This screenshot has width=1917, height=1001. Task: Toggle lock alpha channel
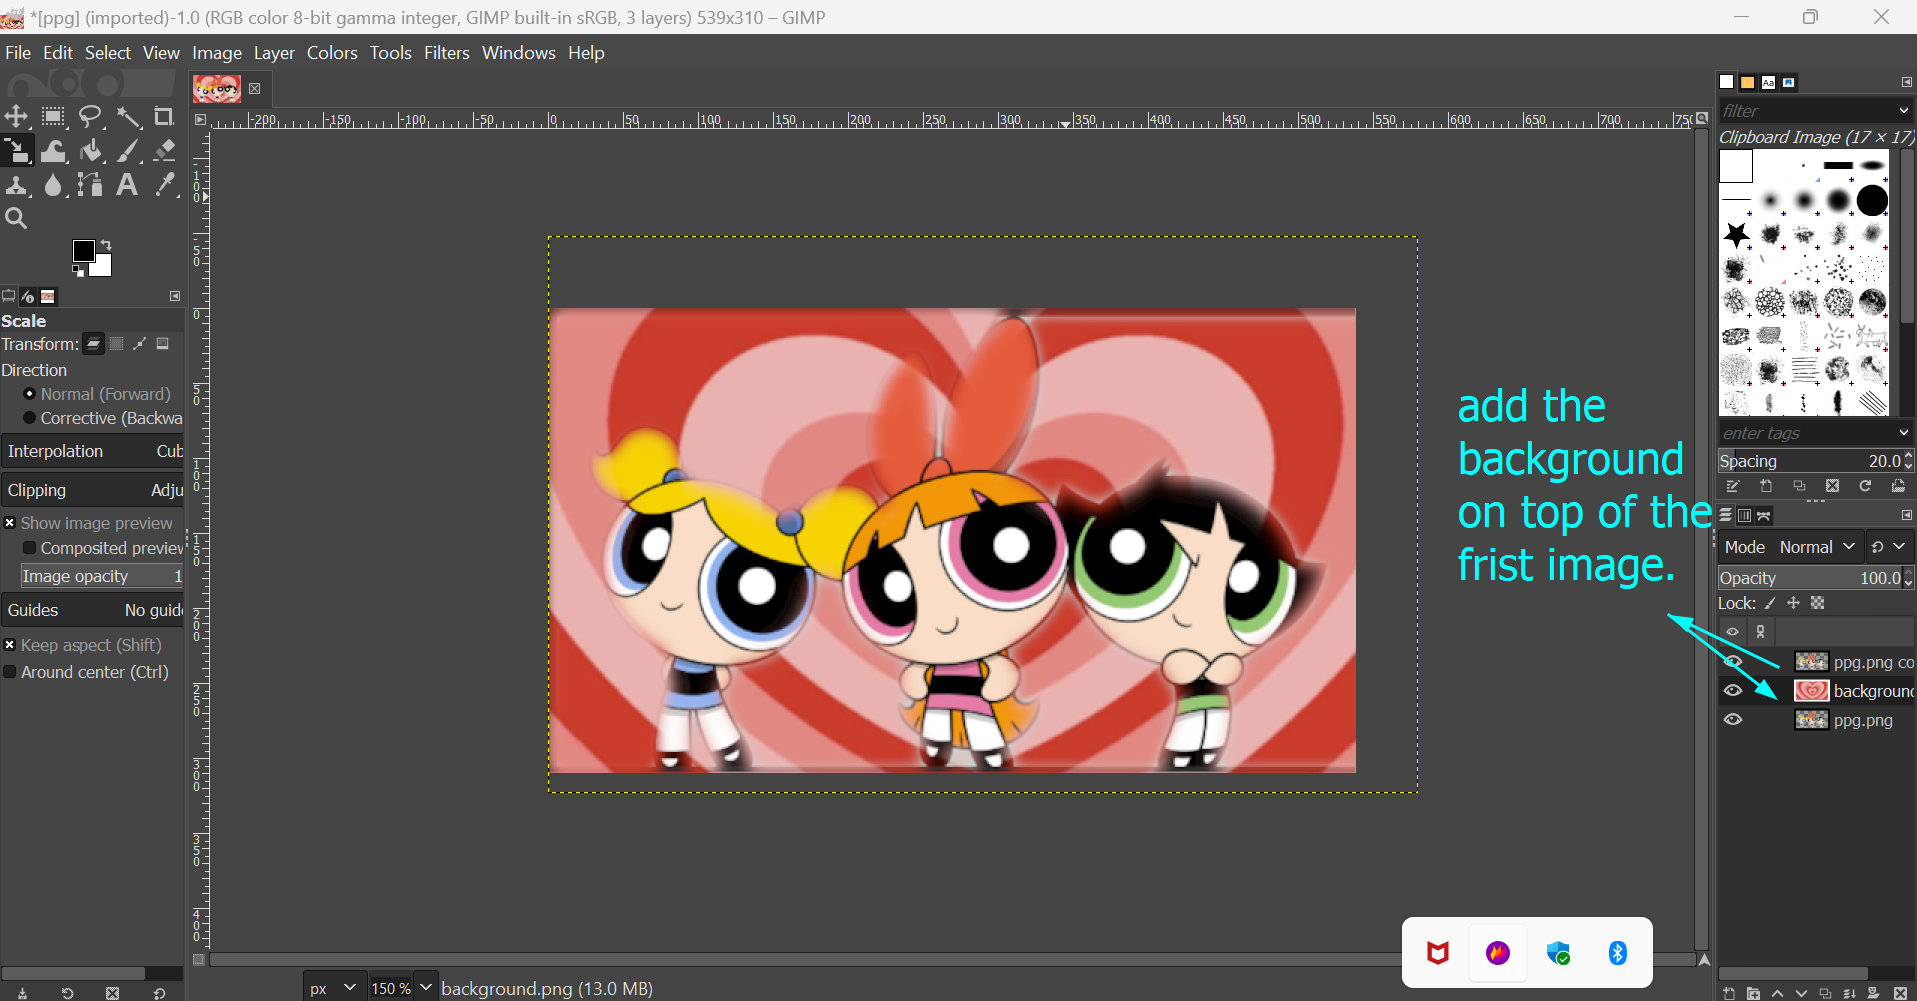pos(1818,603)
